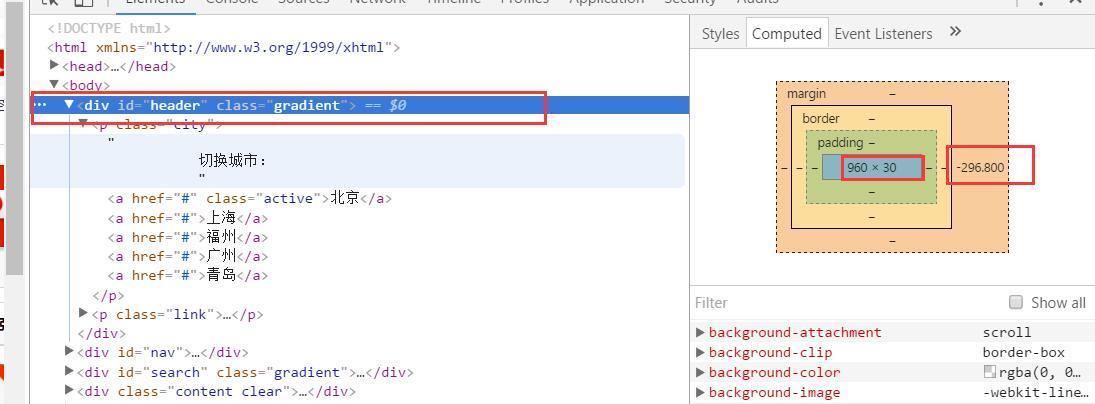Select the anchor element containing 北京
This screenshot has height=404, width=1095.
pos(250,198)
